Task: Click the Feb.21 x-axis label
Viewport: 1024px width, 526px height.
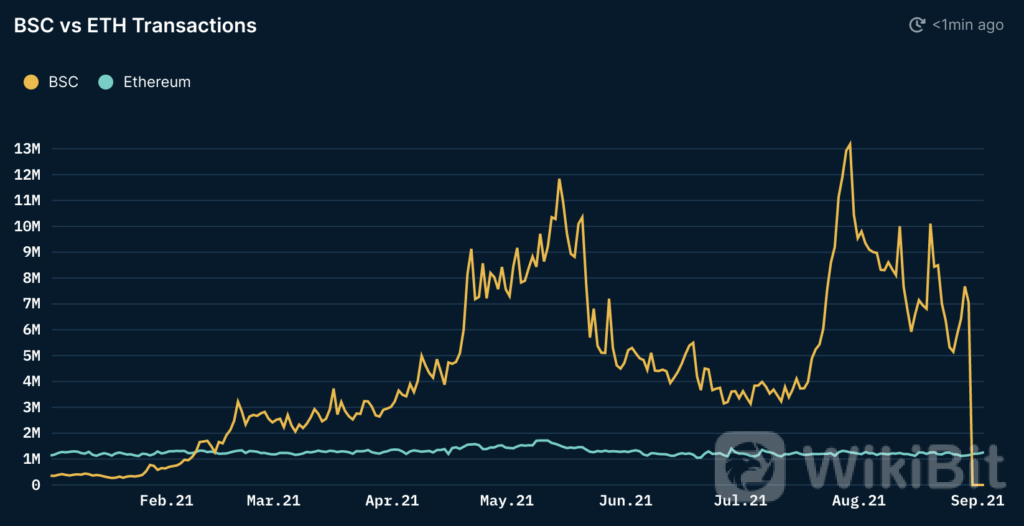Action: [x=167, y=501]
